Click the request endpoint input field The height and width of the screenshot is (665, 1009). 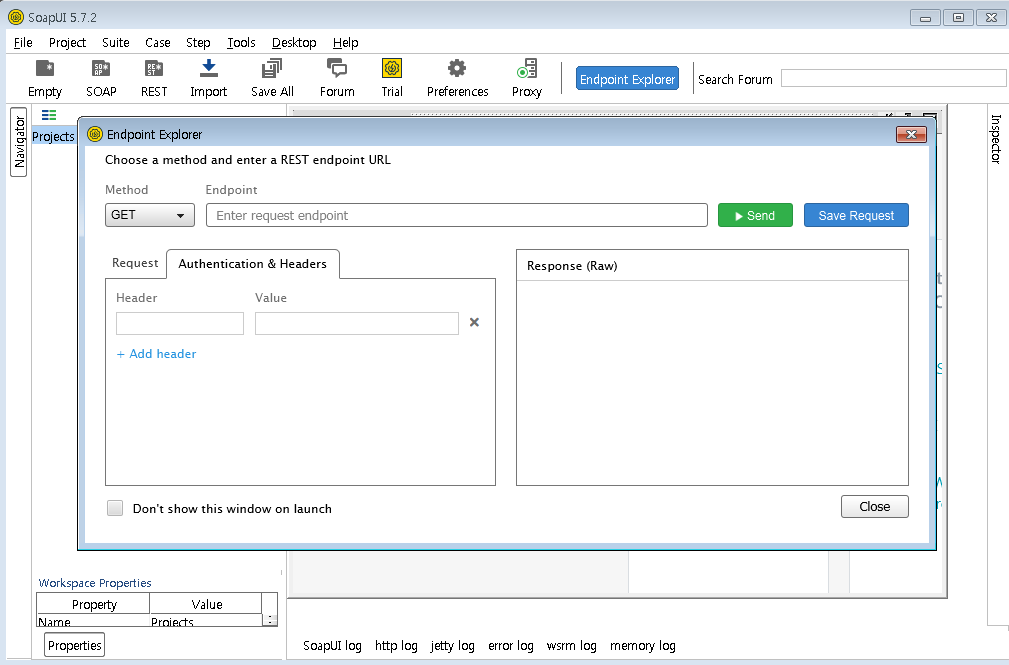point(456,215)
